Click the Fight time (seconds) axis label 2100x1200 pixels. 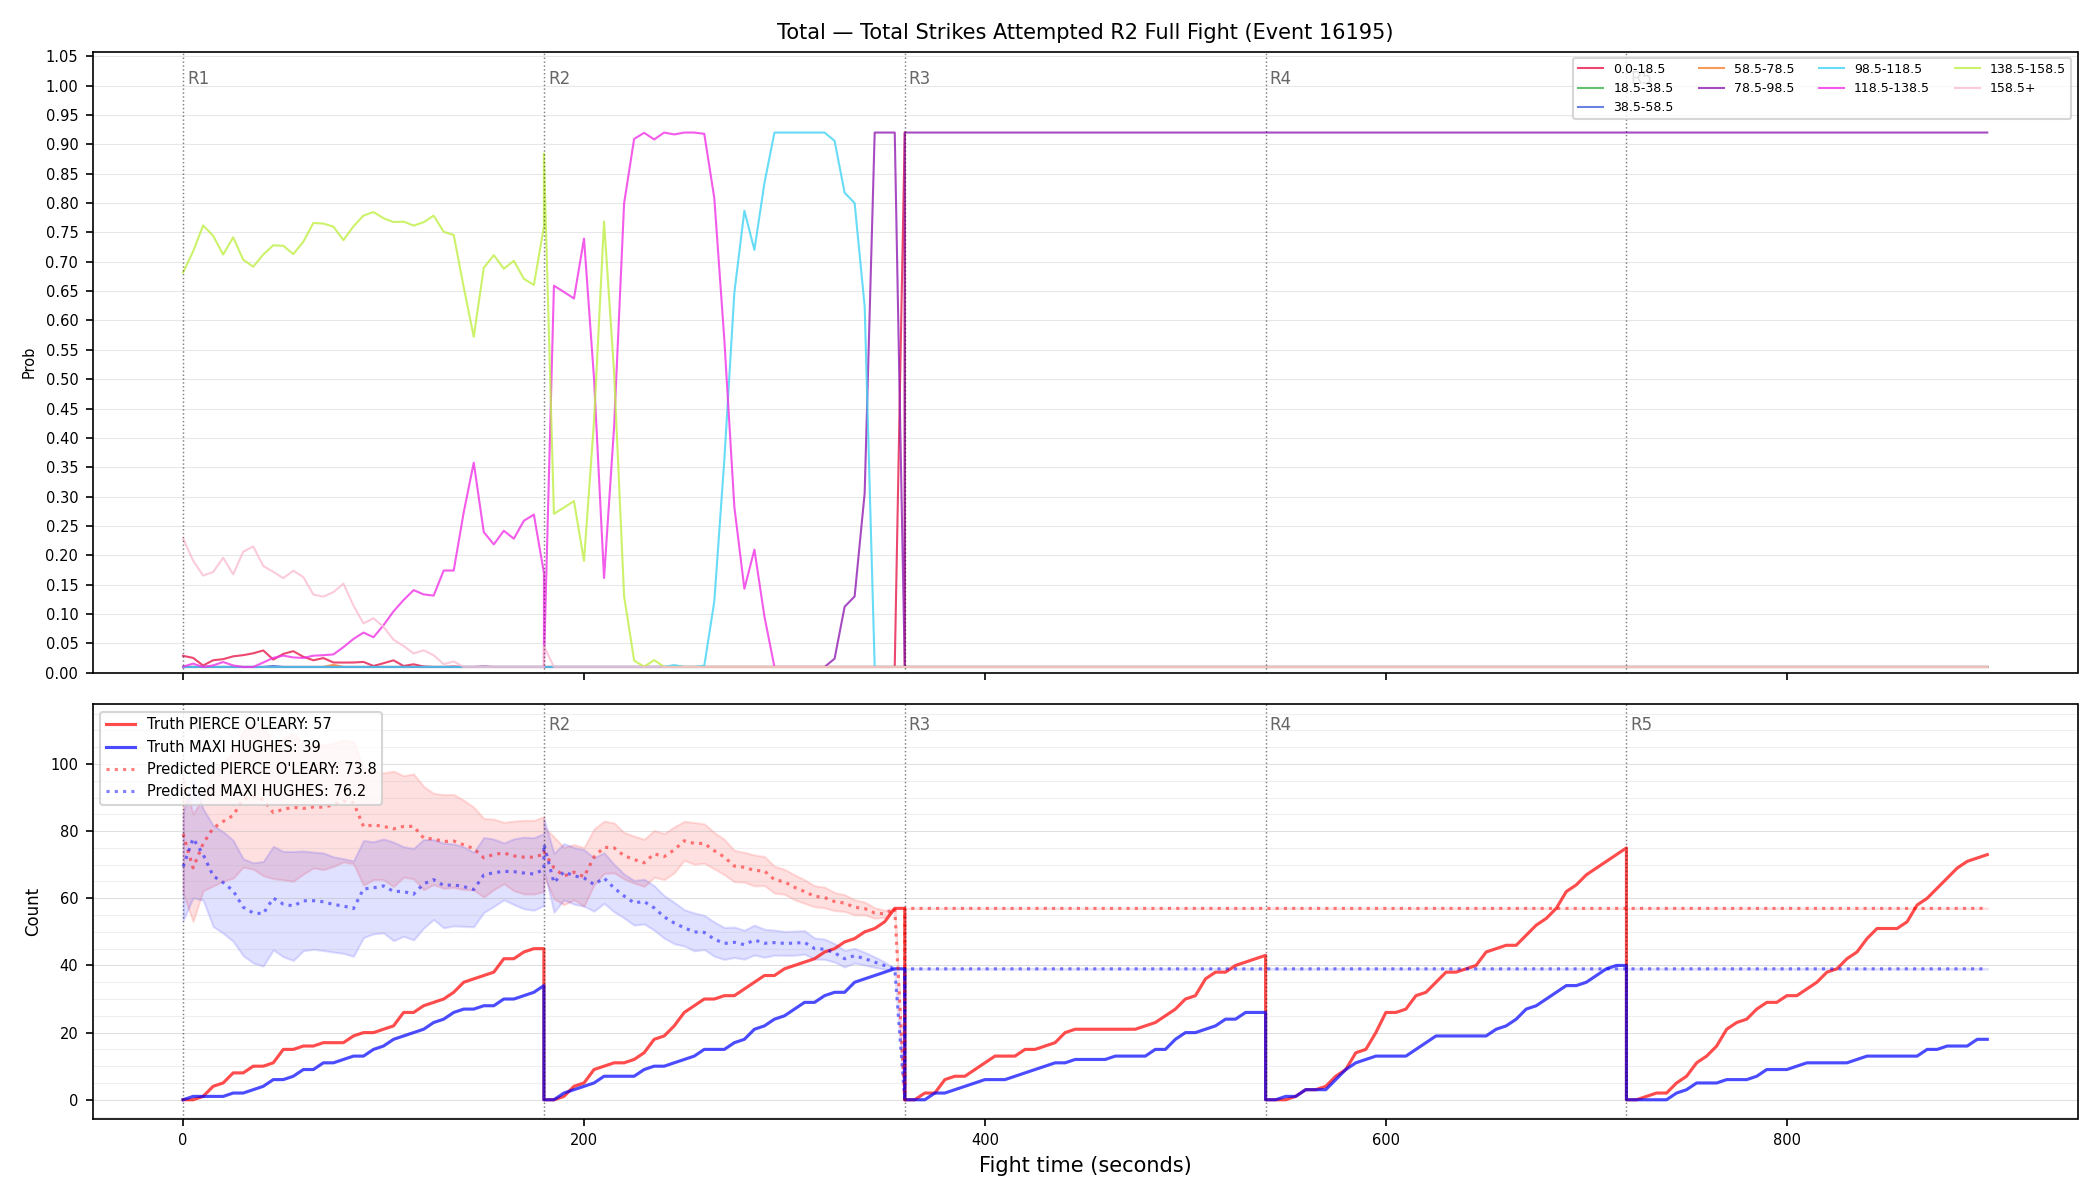pyautogui.click(x=1085, y=1165)
